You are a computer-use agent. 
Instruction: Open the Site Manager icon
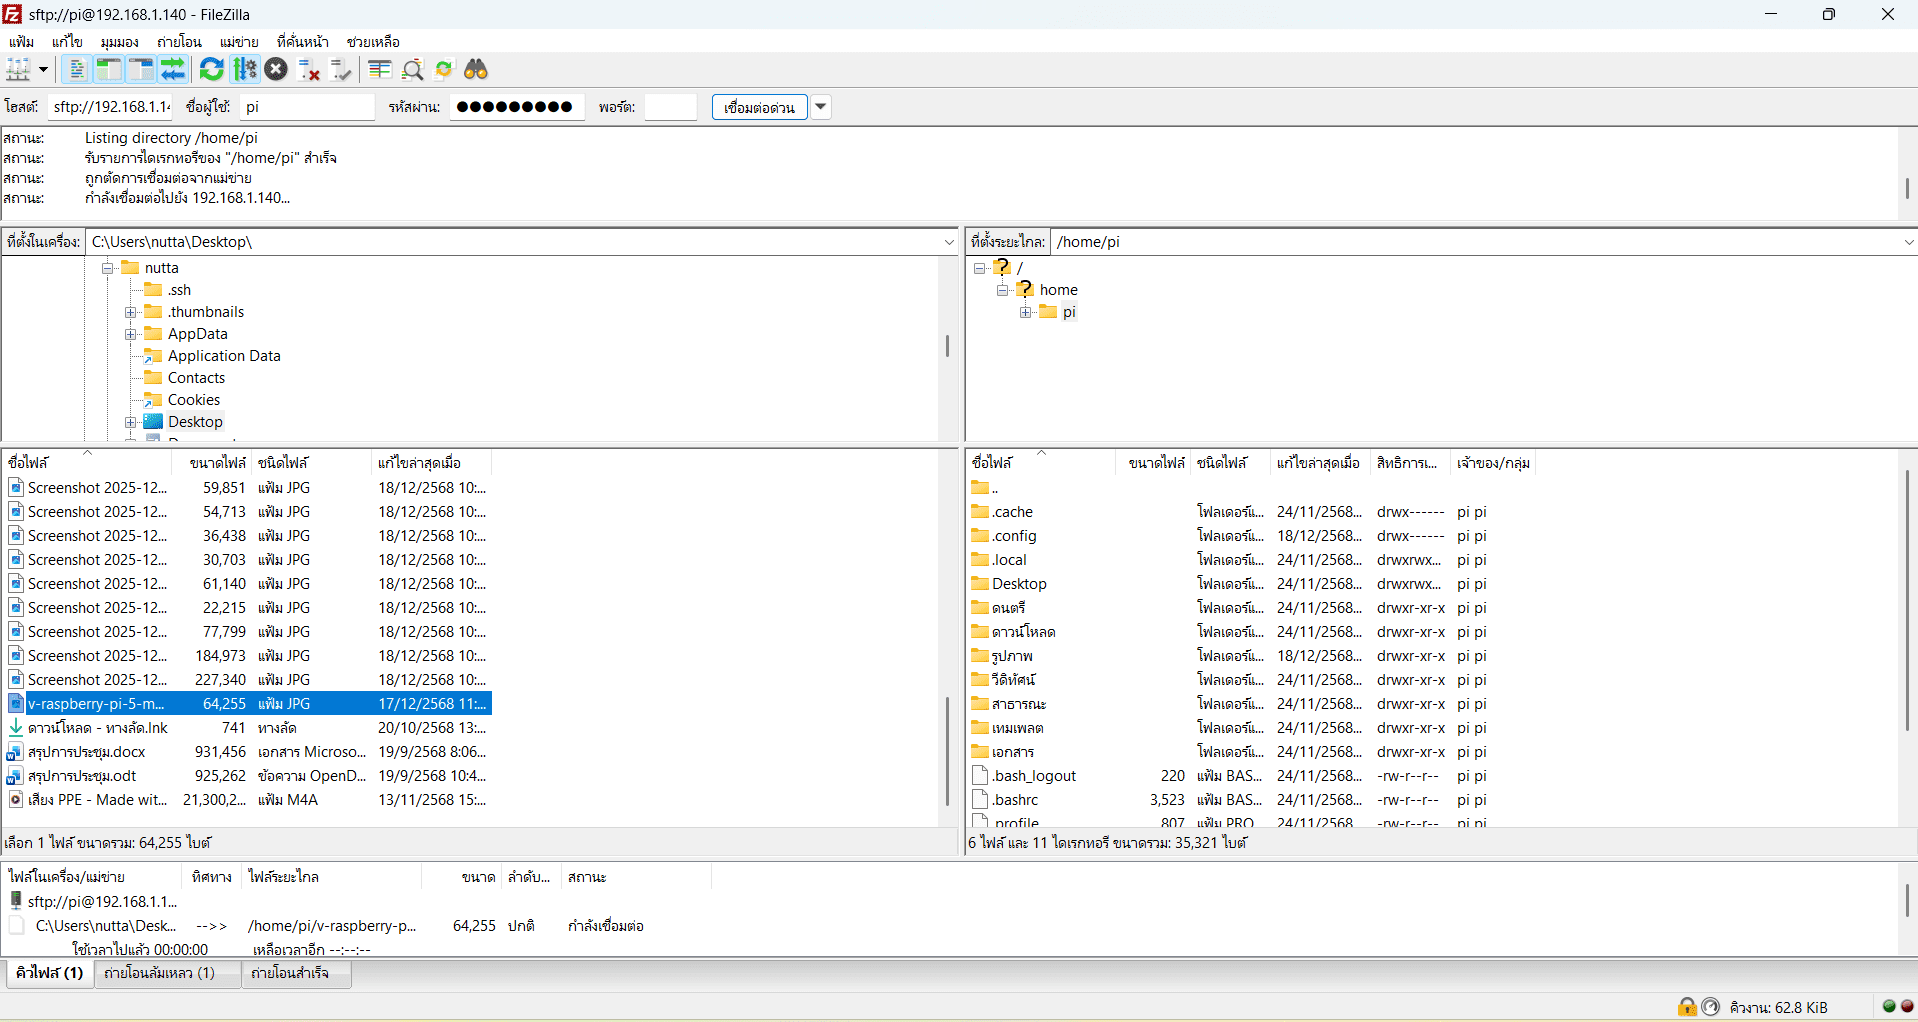pos(19,69)
